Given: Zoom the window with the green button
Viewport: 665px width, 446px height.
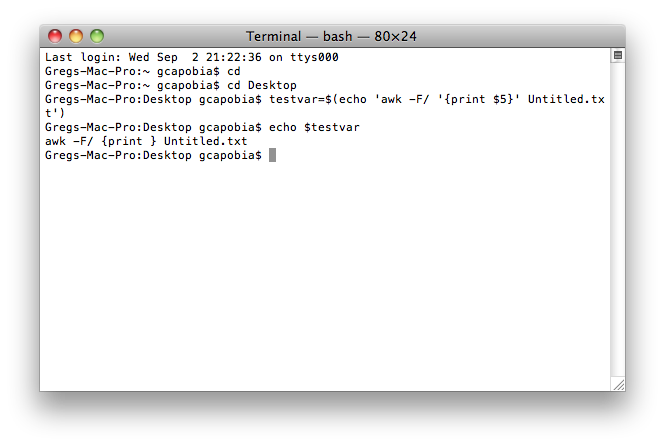Looking at the screenshot, I should tap(97, 36).
